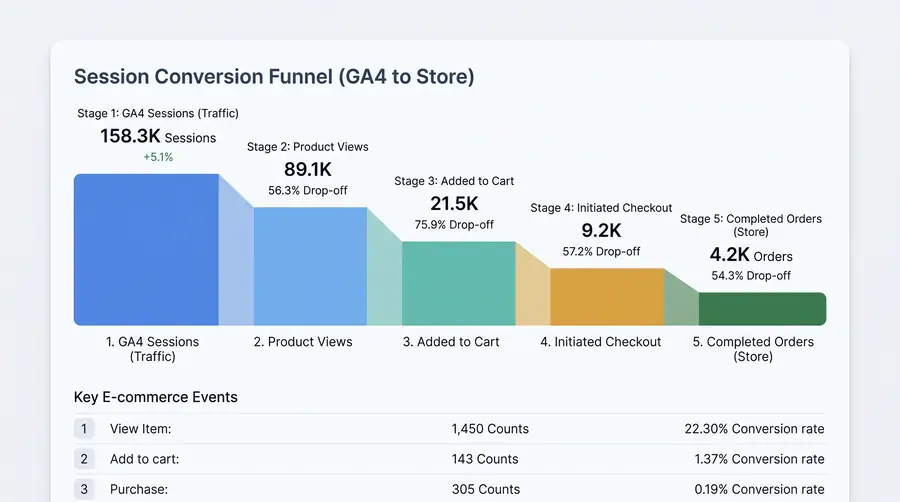The height and width of the screenshot is (502, 900).
Task: Click the 22.30% Conversion rate value
Action: pyautogui.click(x=754, y=429)
